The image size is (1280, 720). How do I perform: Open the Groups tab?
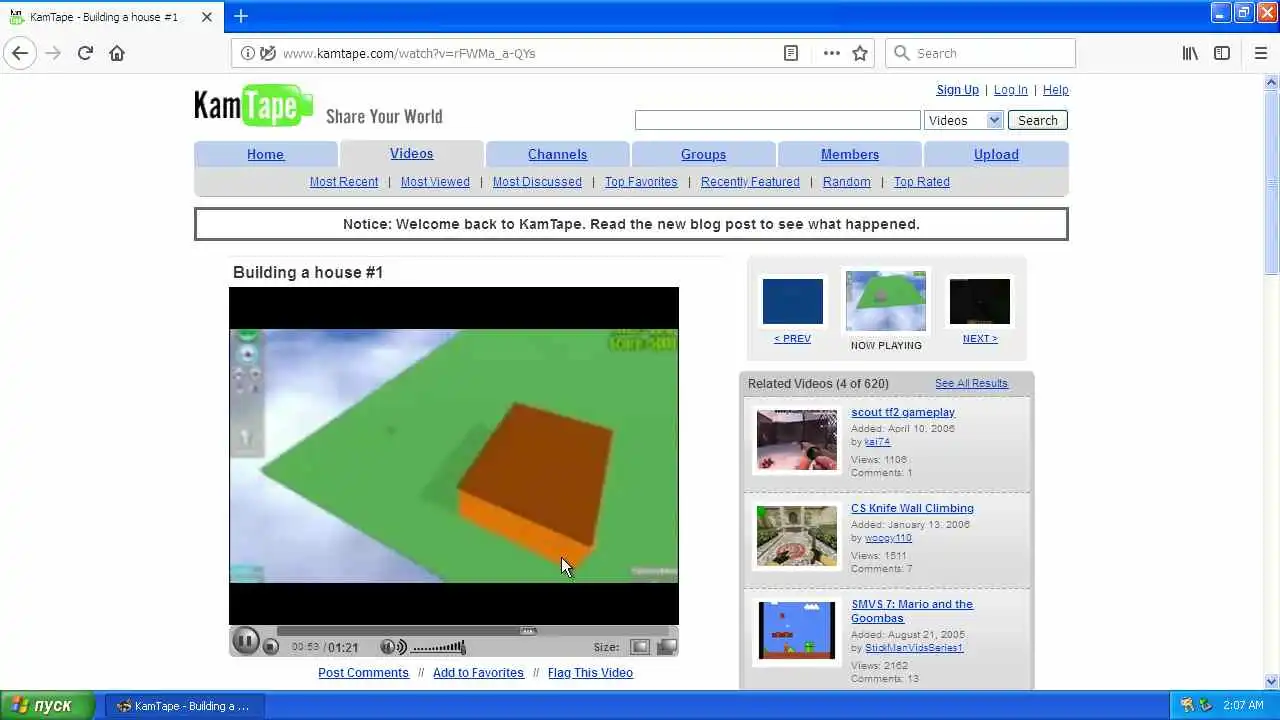pos(703,154)
